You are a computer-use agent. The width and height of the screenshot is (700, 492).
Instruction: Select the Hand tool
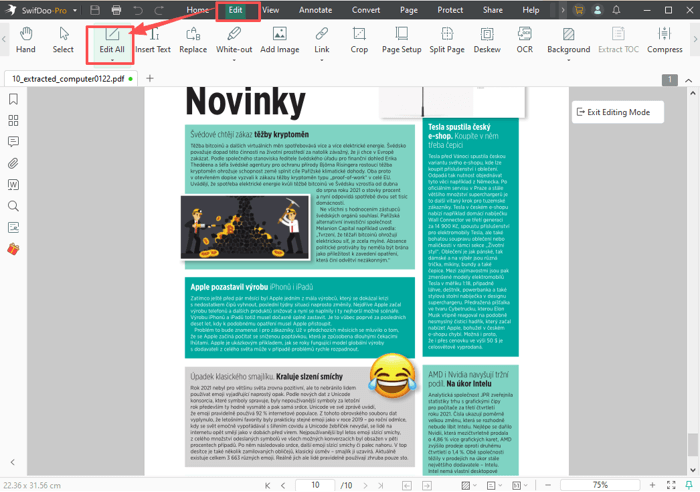pyautogui.click(x=26, y=40)
